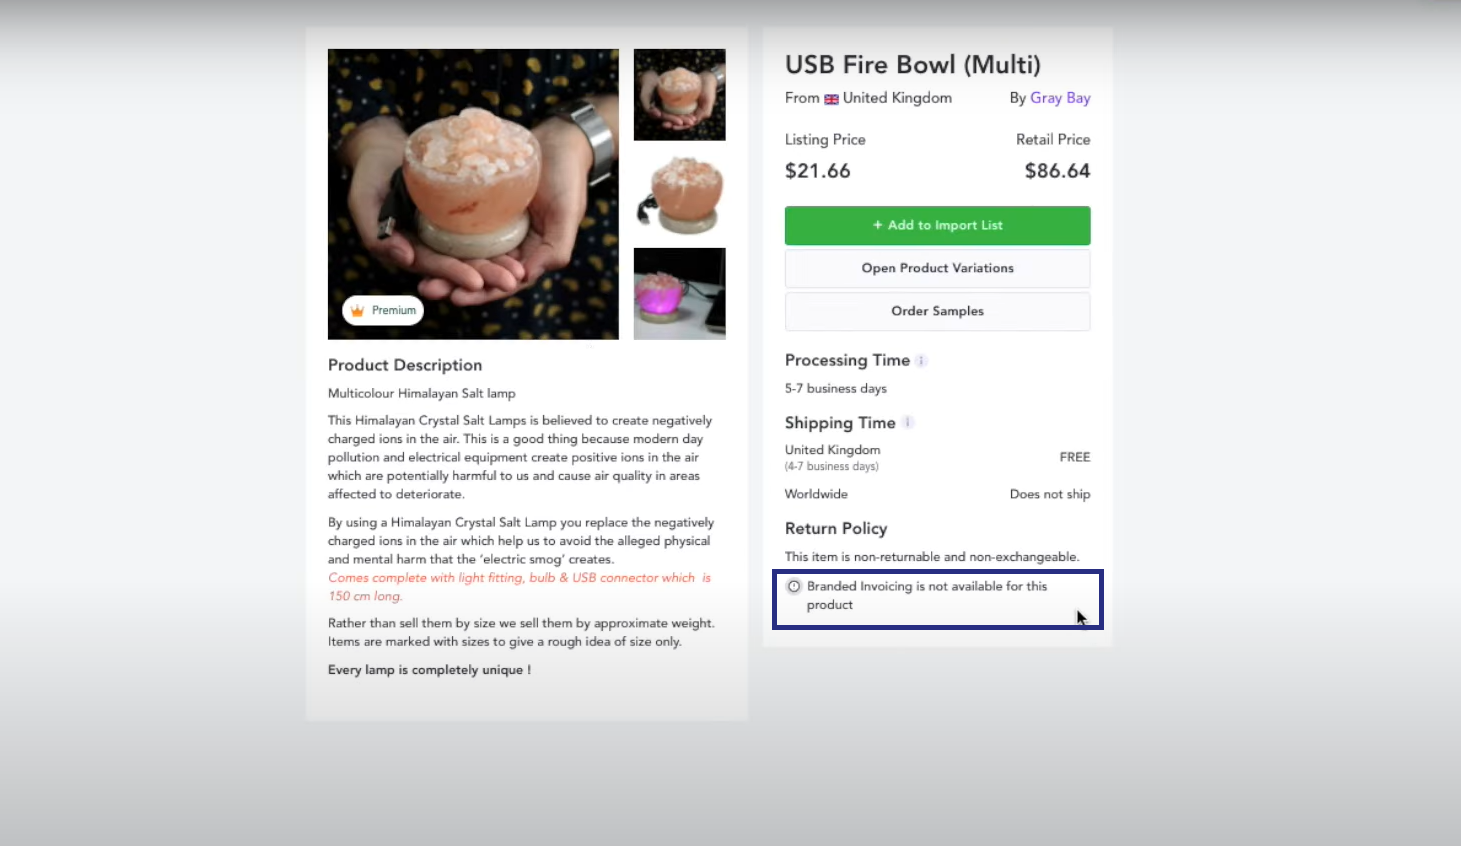1461x846 pixels.
Task: Click the Premium crown badge
Action: [383, 310]
